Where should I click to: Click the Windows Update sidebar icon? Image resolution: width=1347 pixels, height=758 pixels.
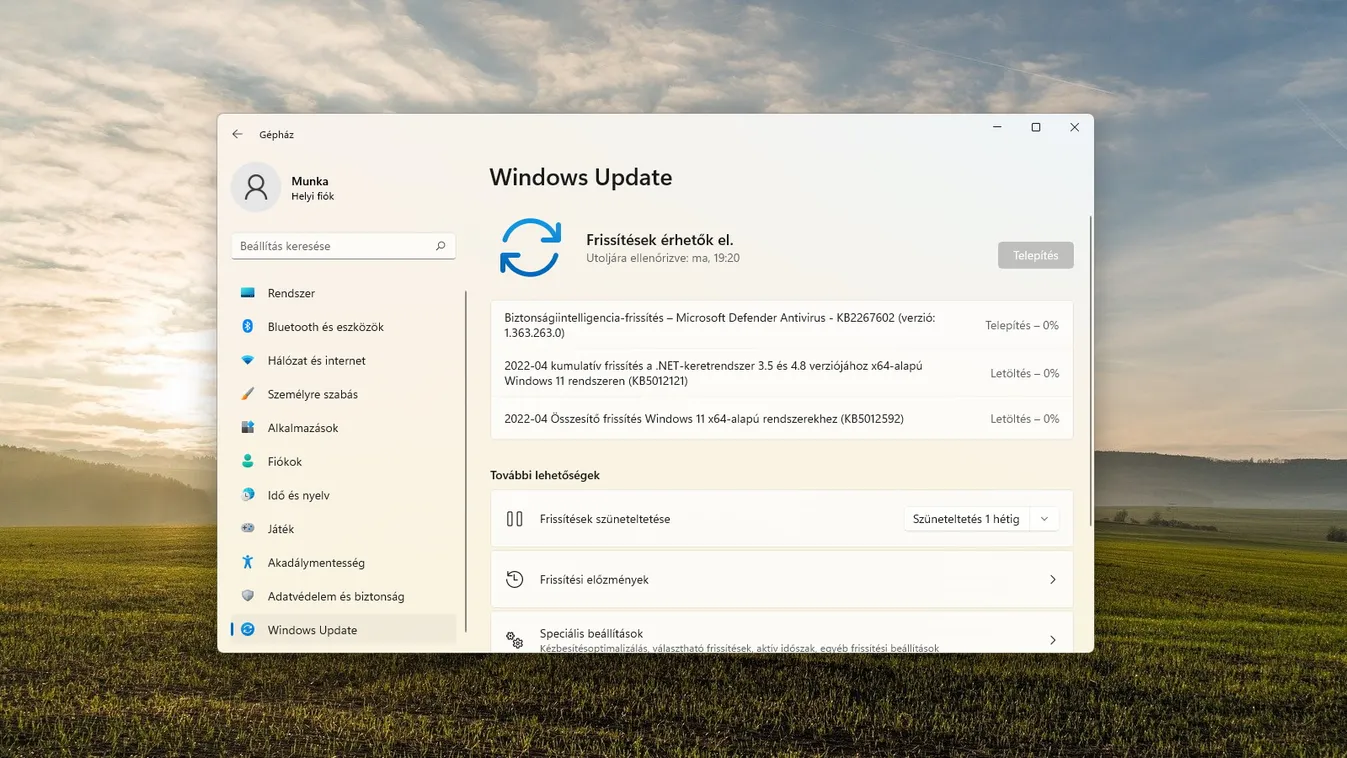[x=247, y=630]
